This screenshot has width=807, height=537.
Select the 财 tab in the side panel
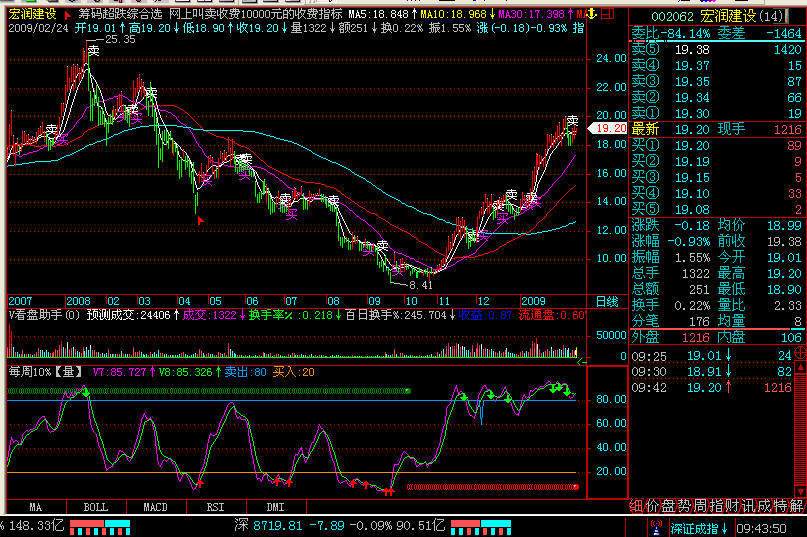click(732, 506)
